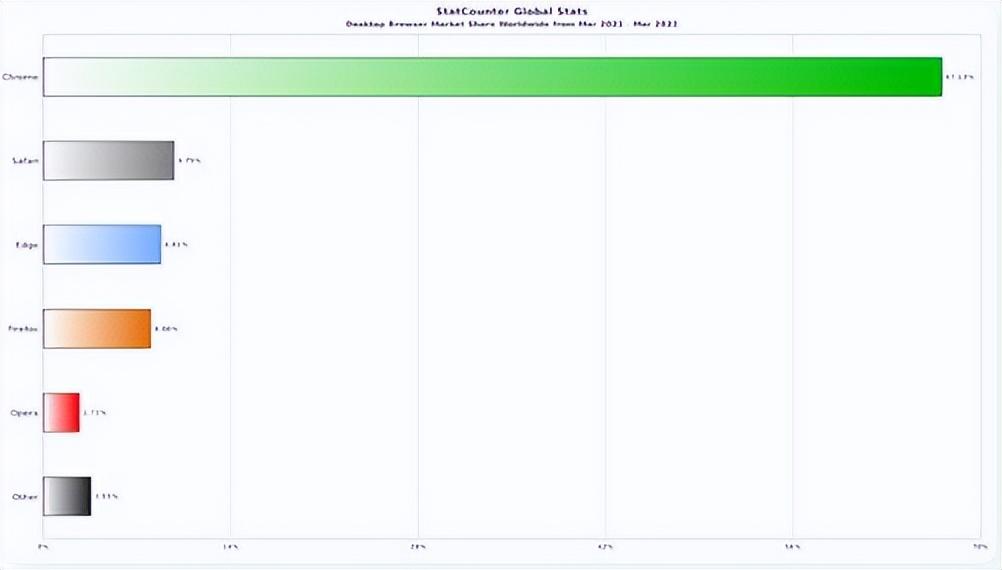Click the Firefox axis label
The width and height of the screenshot is (1002, 570).
pos(24,328)
